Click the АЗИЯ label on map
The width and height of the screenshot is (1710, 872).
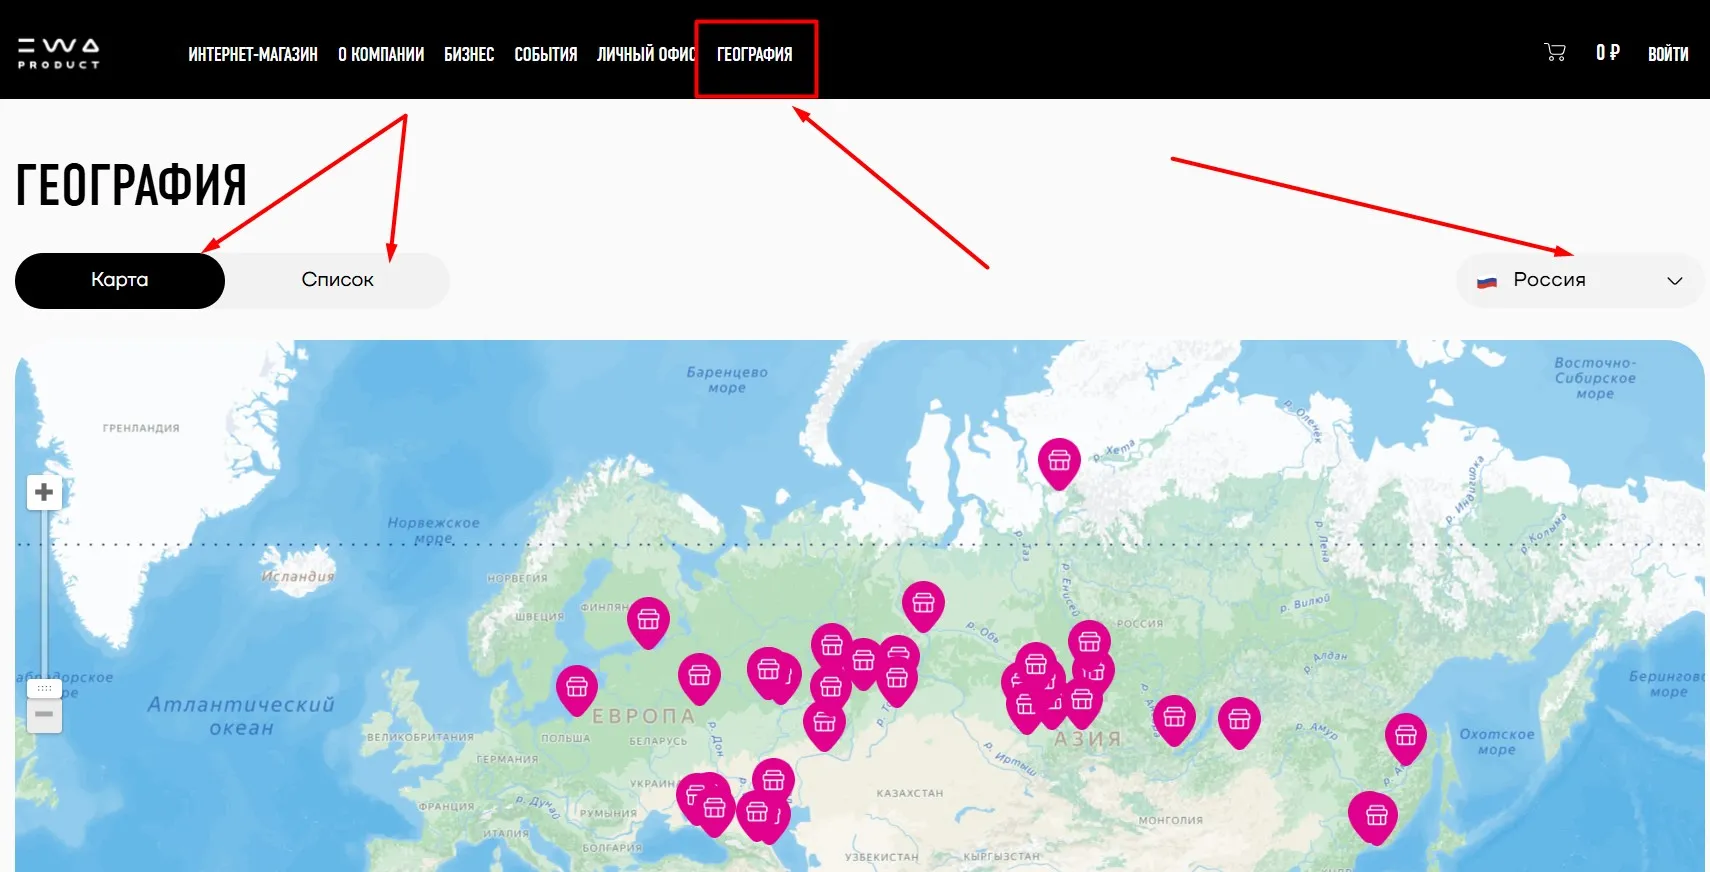tap(1088, 739)
